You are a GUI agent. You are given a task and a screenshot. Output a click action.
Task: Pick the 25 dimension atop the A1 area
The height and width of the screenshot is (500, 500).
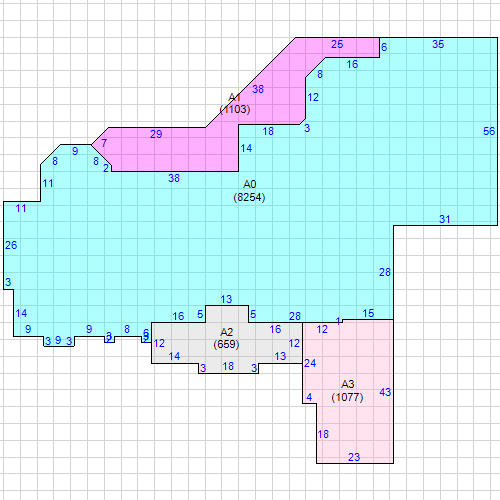pyautogui.click(x=337, y=44)
